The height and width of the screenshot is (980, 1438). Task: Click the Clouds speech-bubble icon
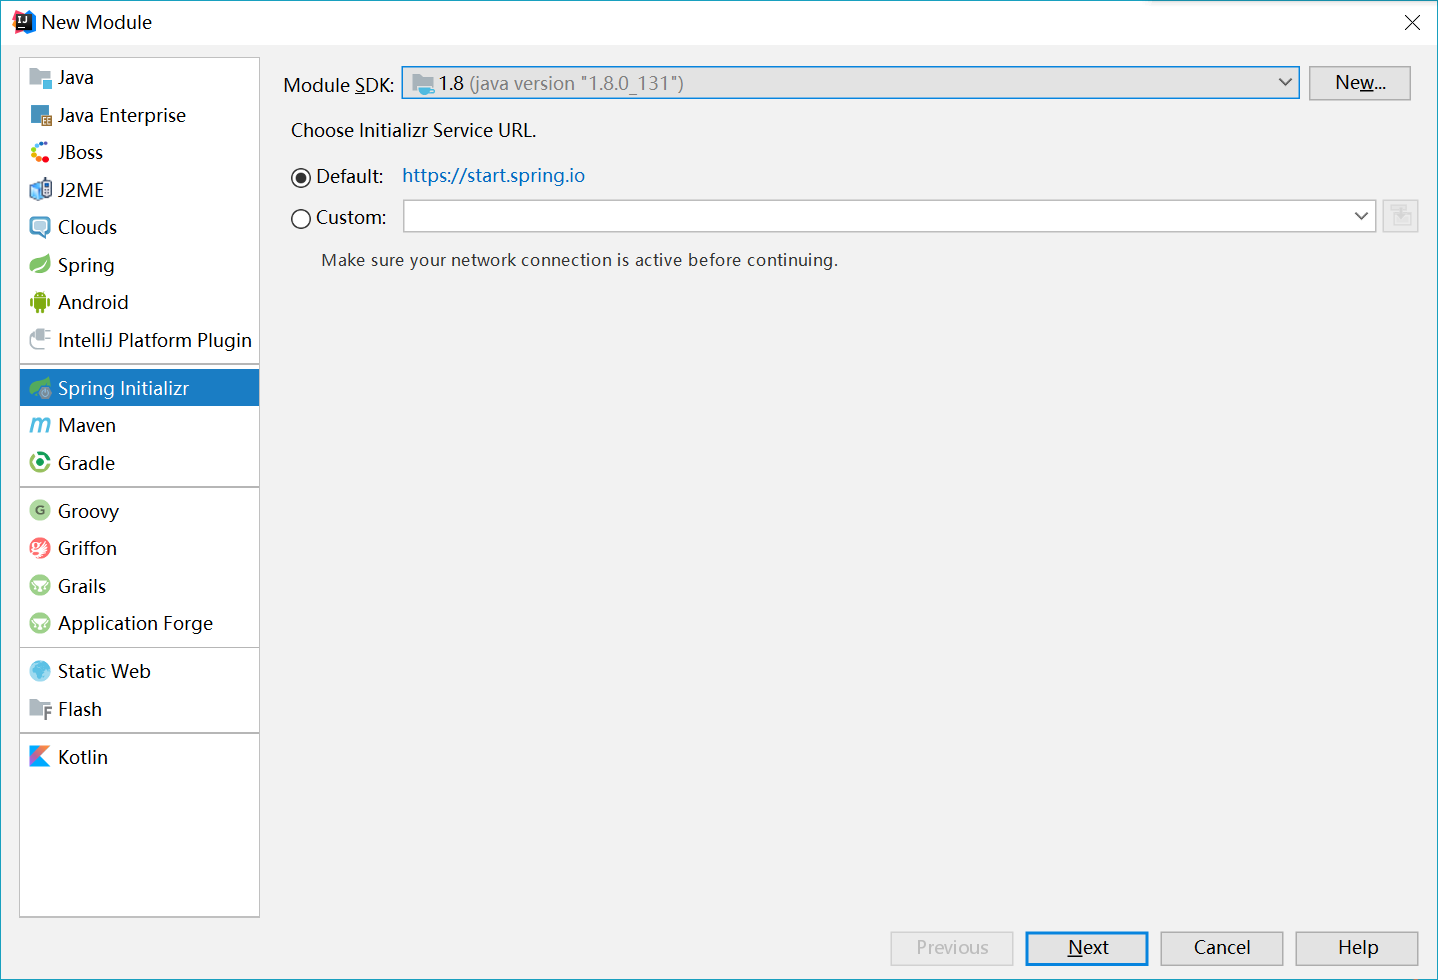(40, 228)
